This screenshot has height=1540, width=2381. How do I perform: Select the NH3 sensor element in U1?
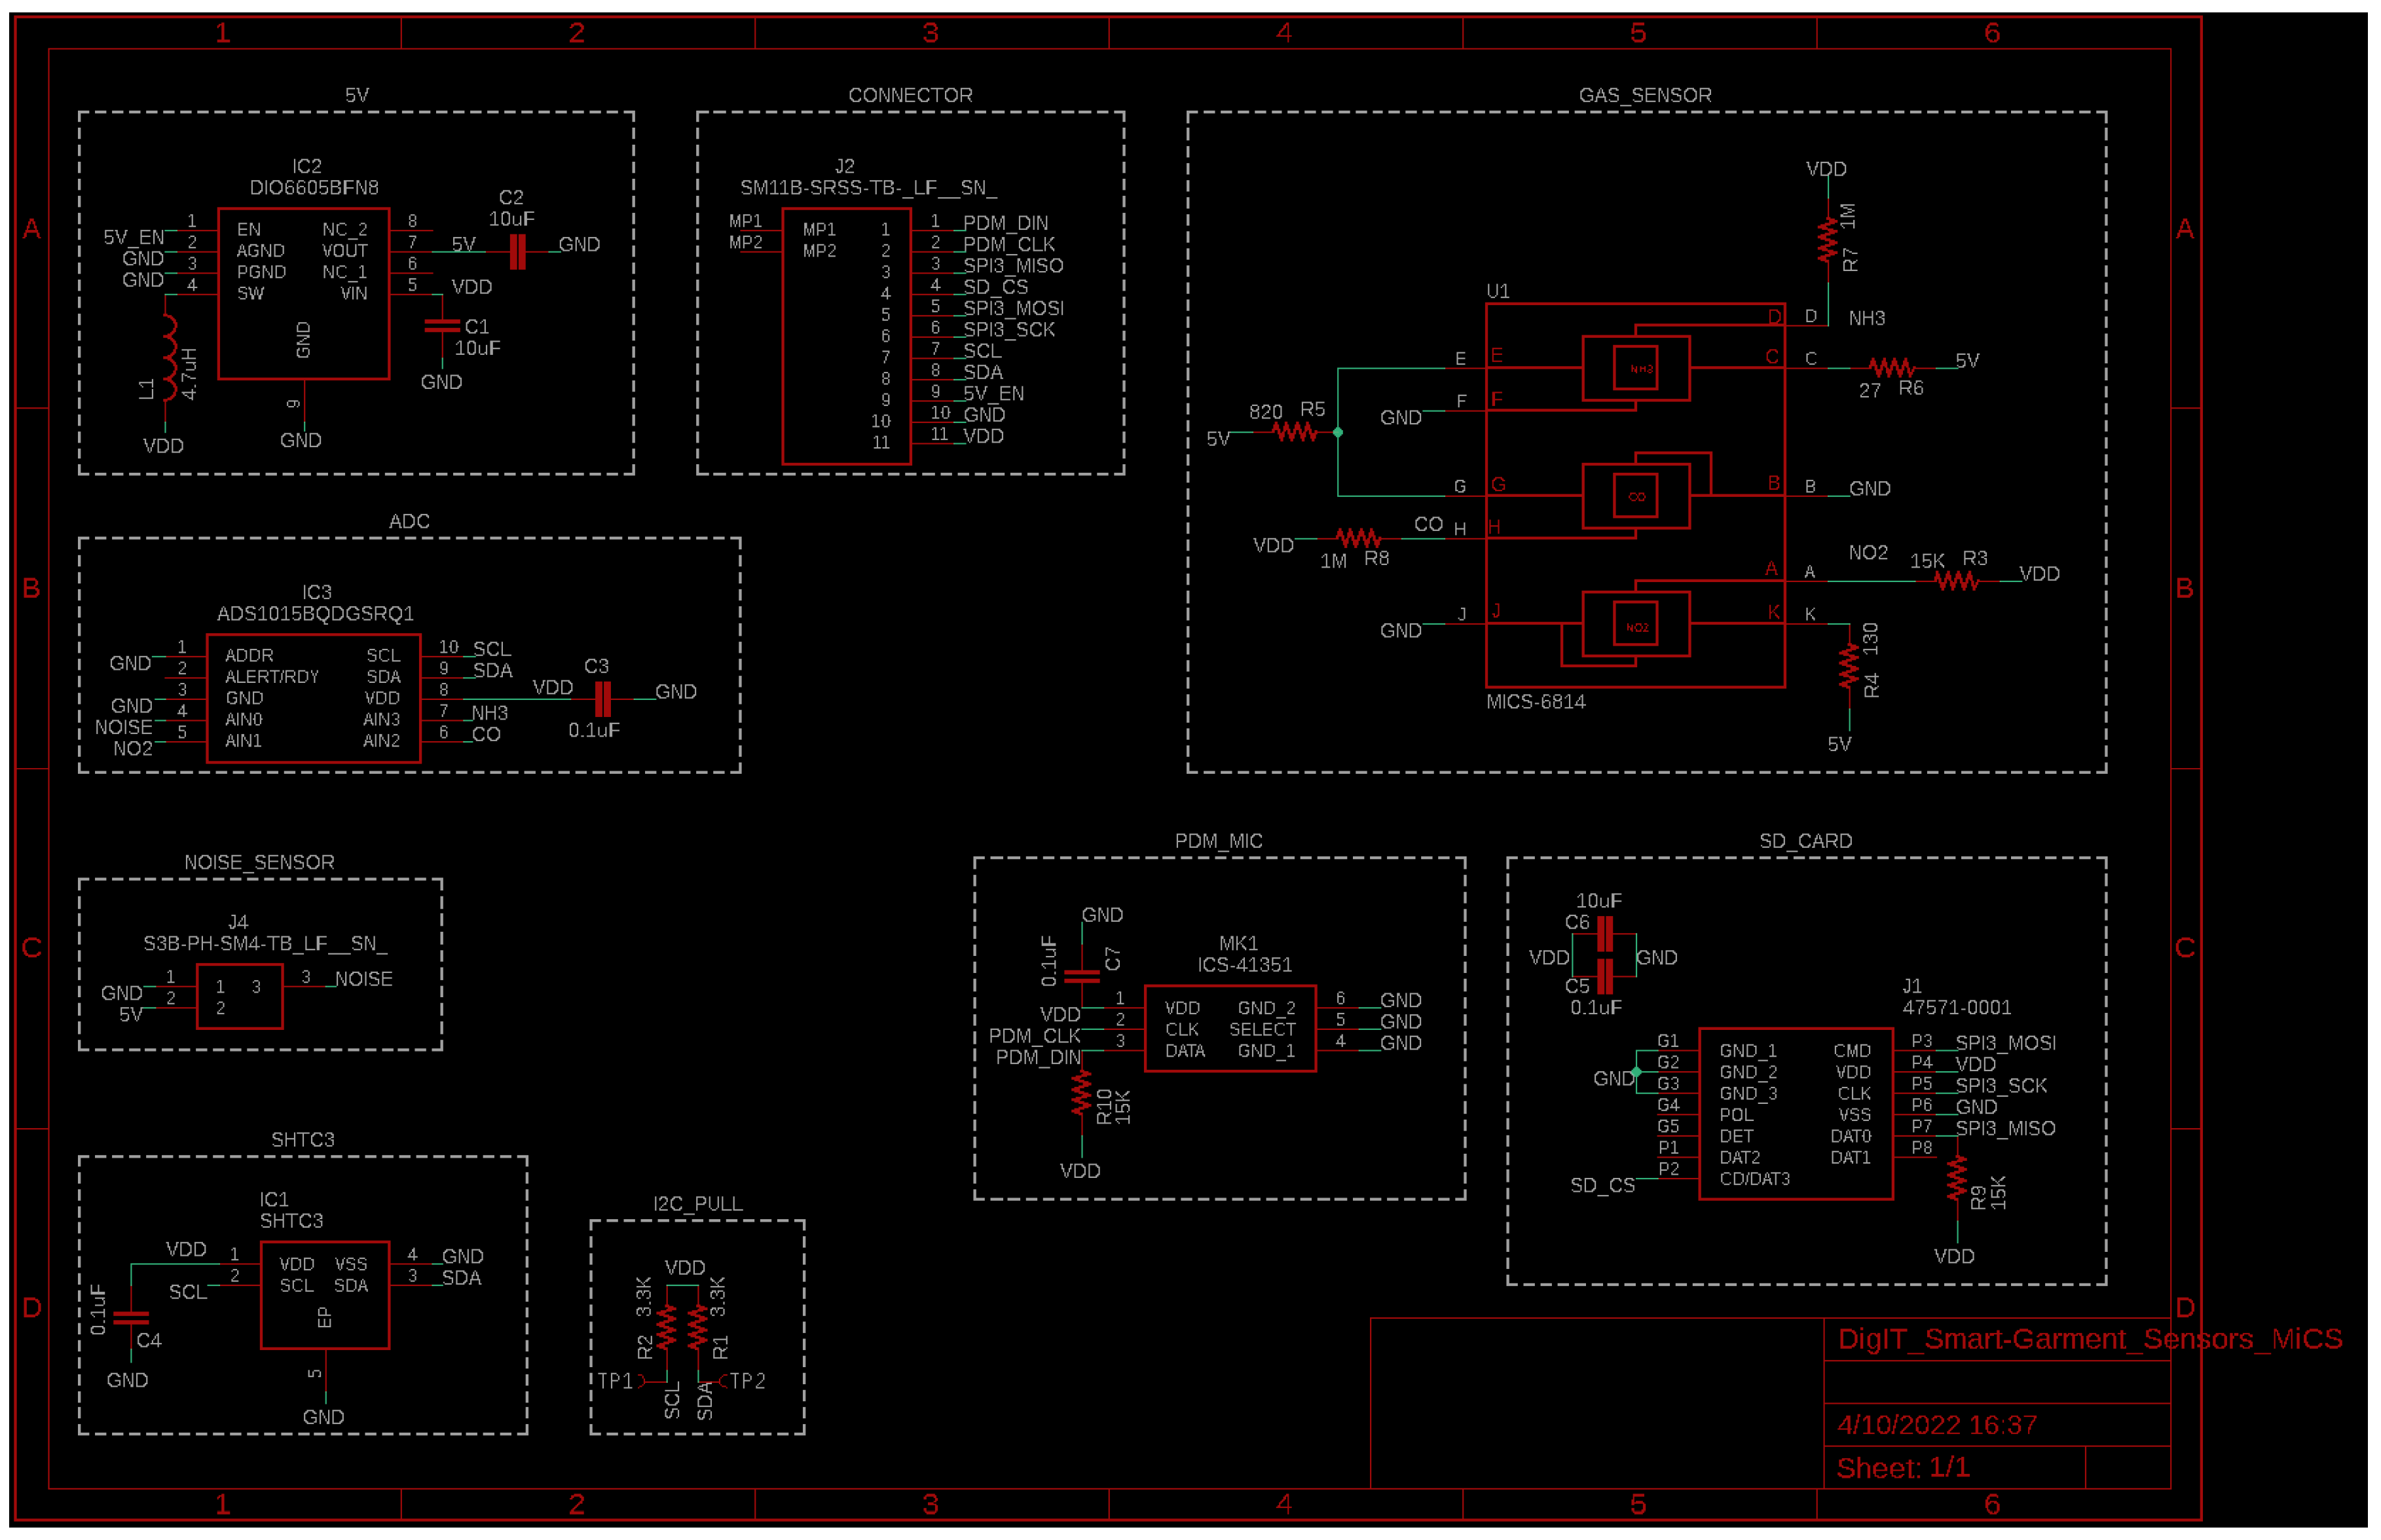coord(1635,369)
